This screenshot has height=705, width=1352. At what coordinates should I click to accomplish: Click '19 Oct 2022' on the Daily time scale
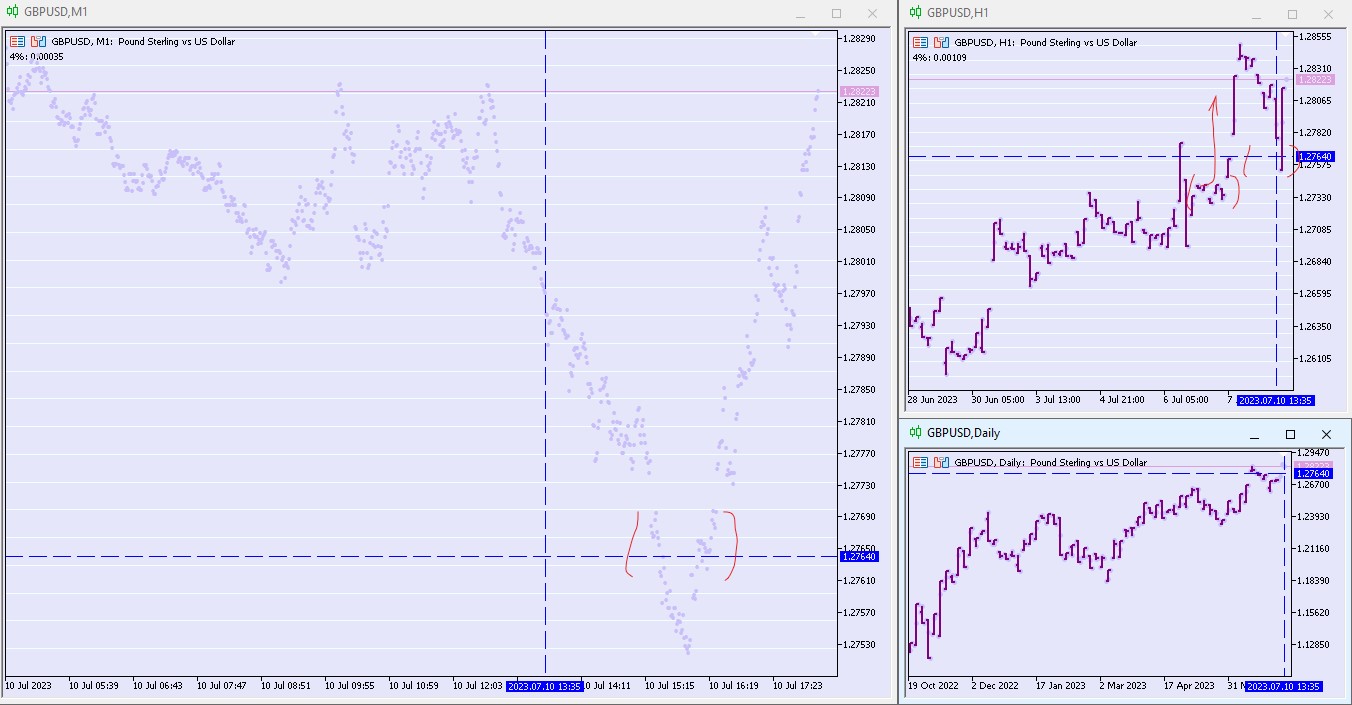click(x=932, y=686)
